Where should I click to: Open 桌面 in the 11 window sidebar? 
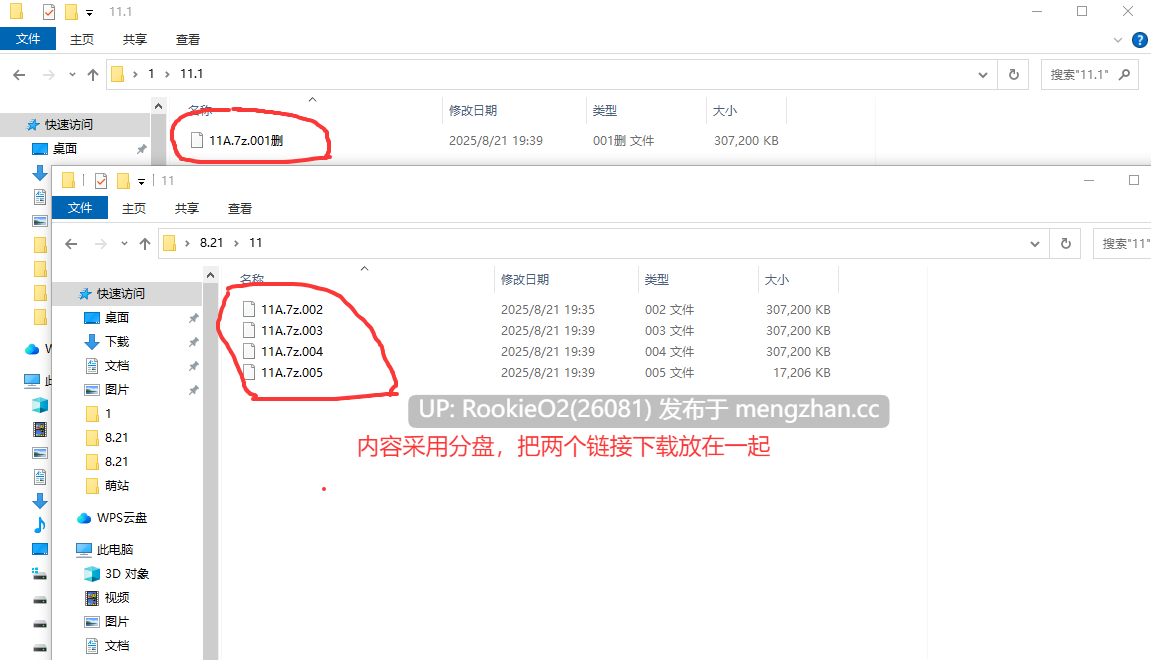[117, 317]
